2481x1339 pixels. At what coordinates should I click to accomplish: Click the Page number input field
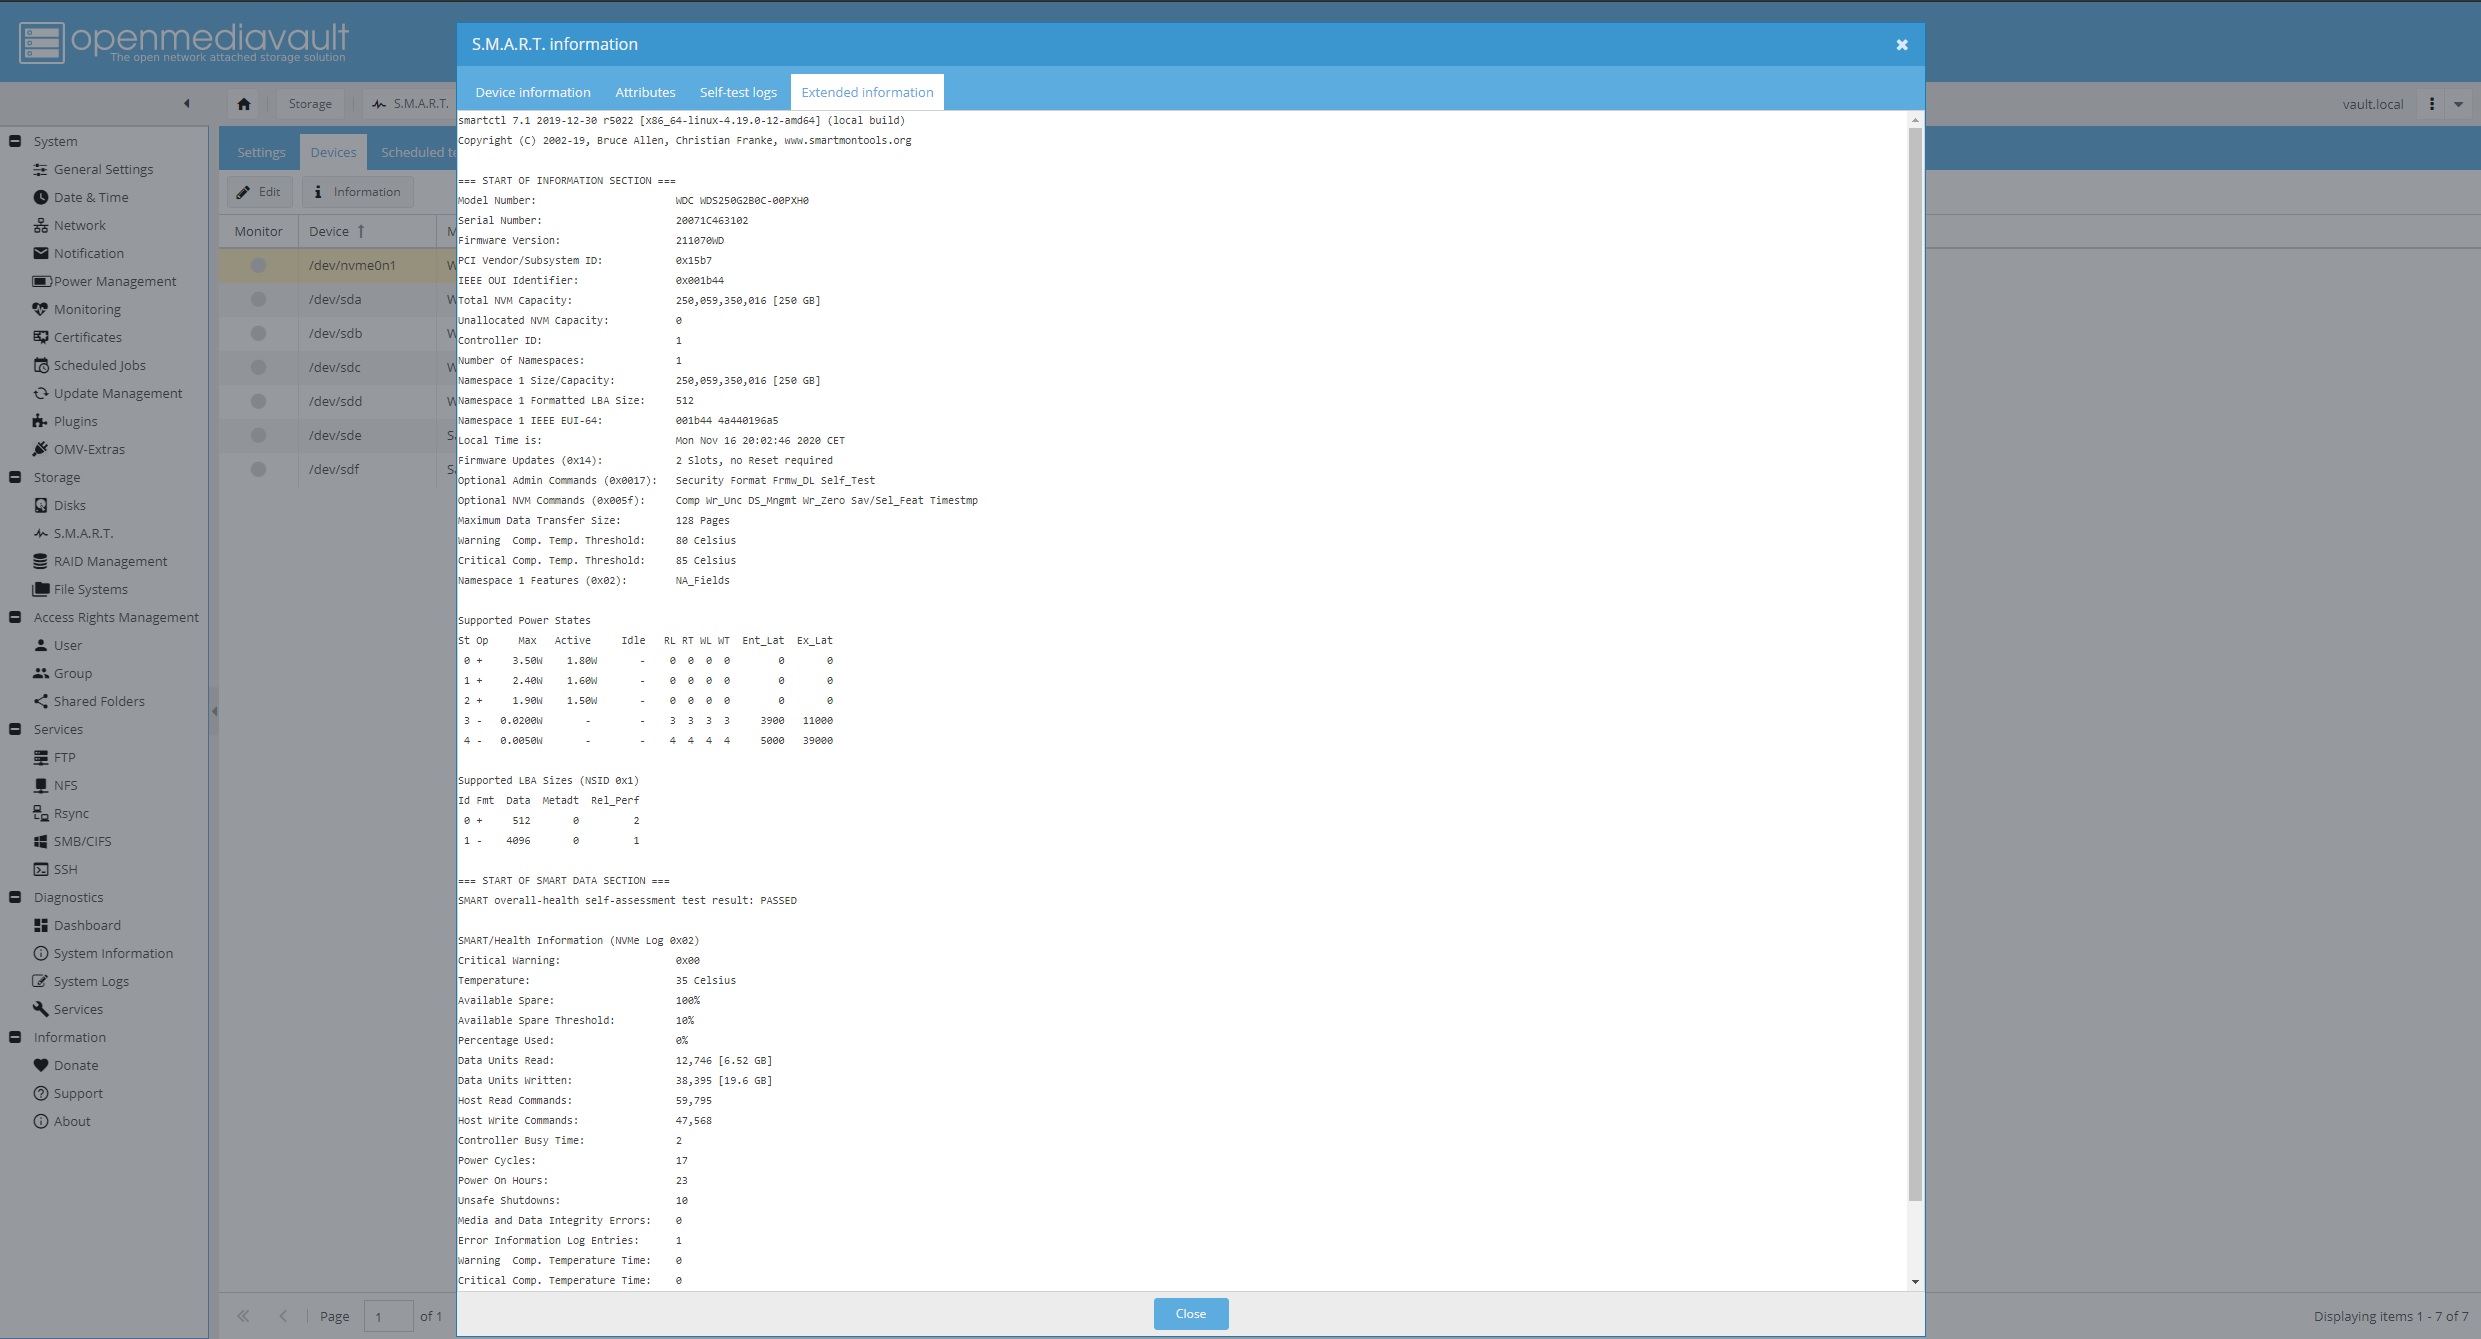(388, 1316)
